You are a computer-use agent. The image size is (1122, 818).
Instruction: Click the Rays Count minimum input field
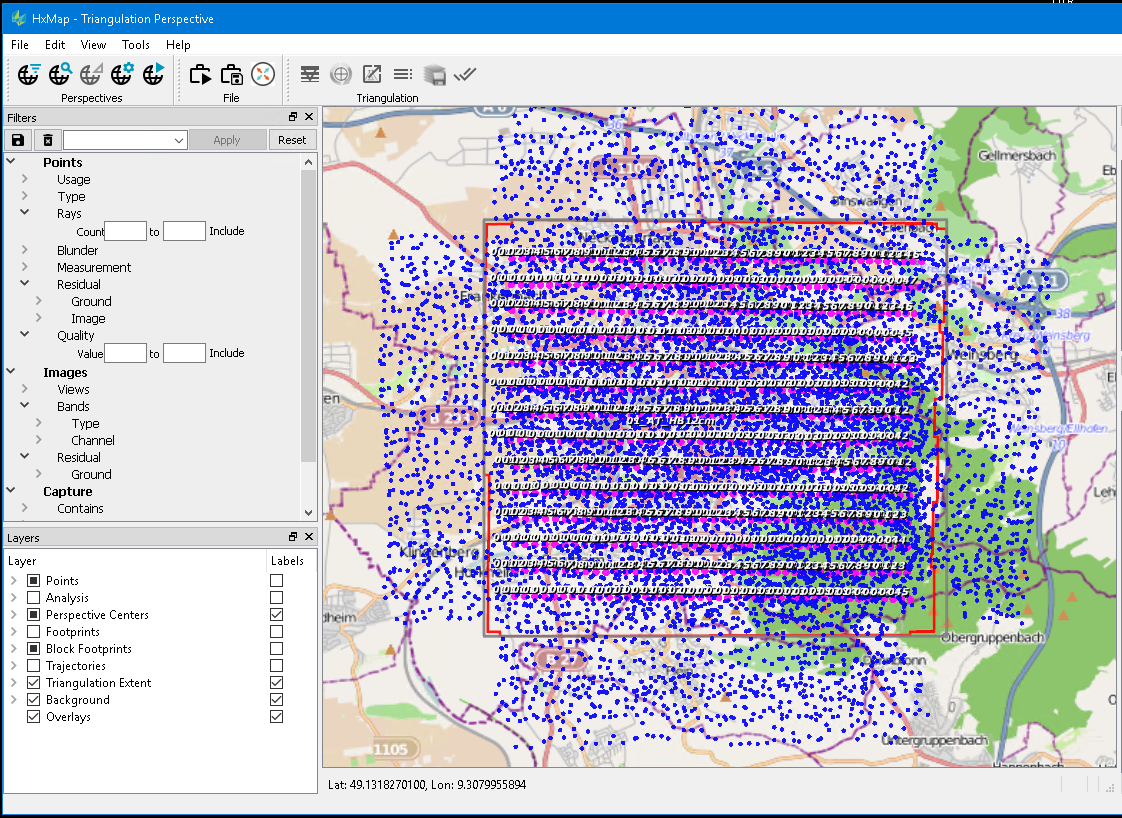click(x=126, y=231)
